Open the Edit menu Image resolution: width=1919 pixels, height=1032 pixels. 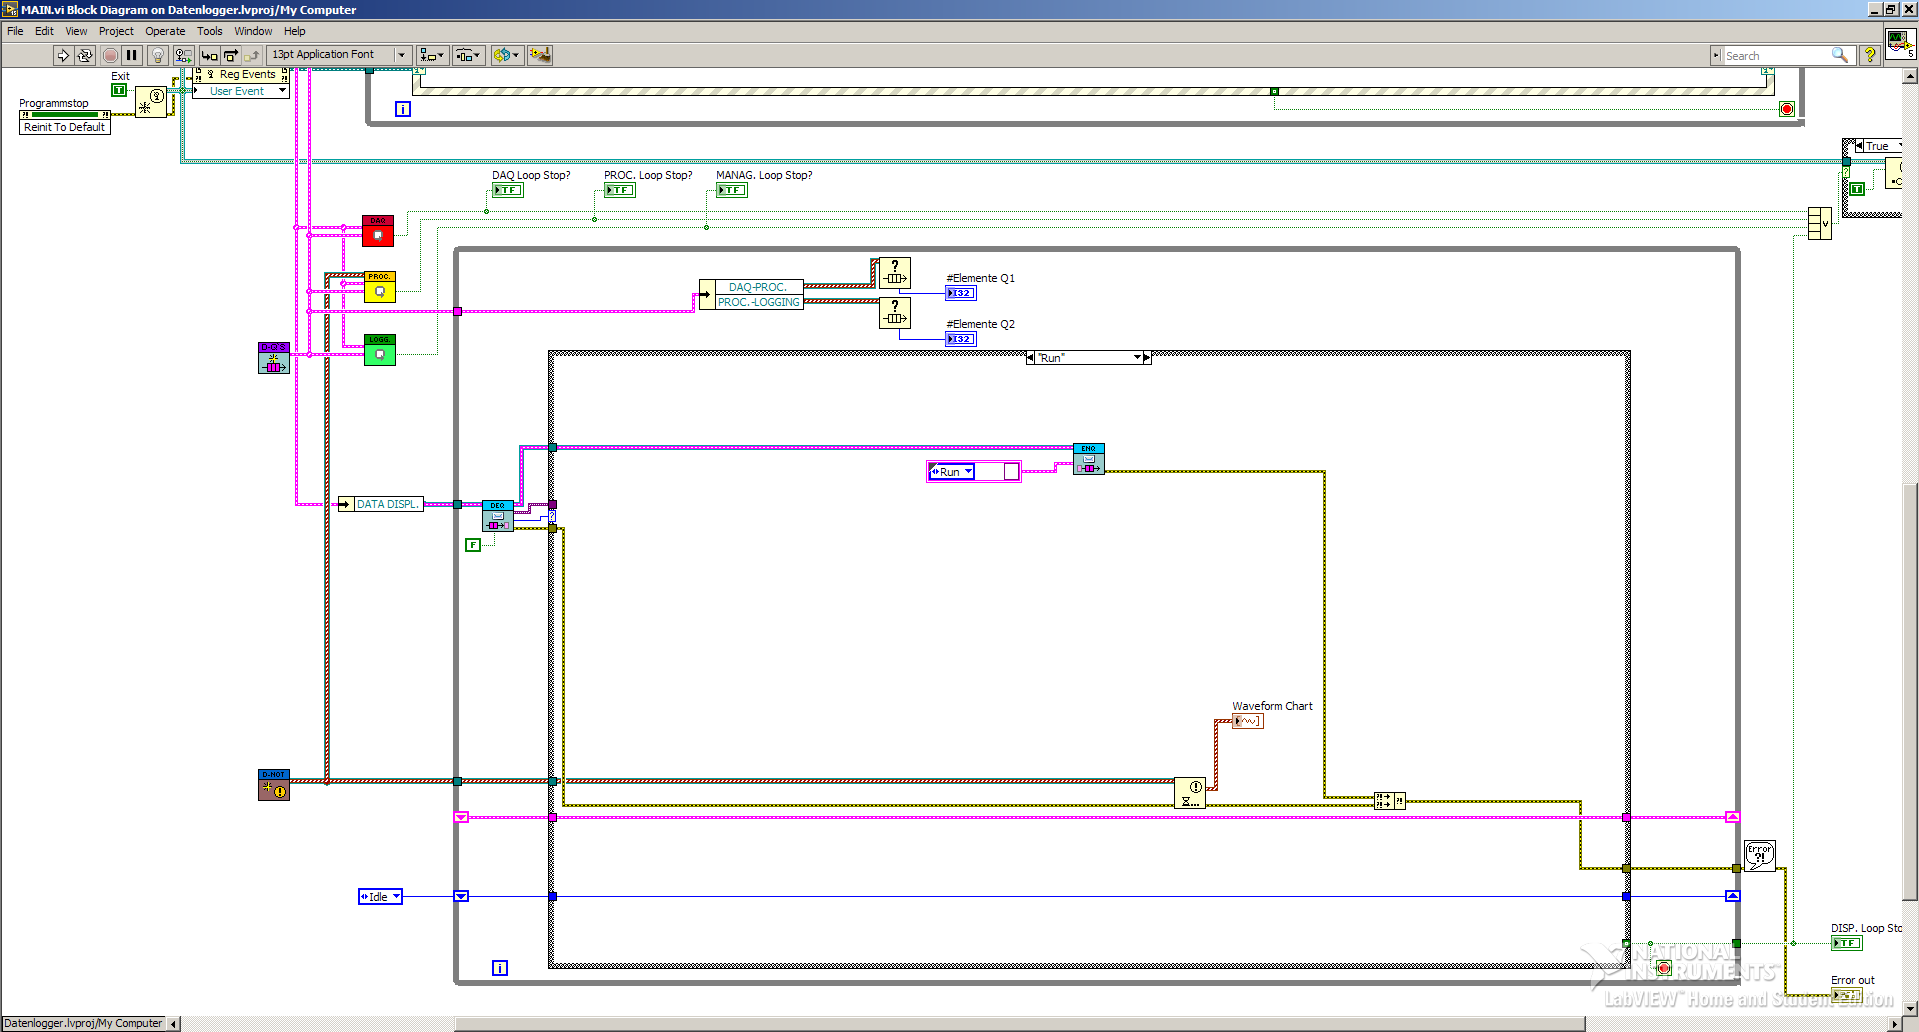(x=44, y=31)
